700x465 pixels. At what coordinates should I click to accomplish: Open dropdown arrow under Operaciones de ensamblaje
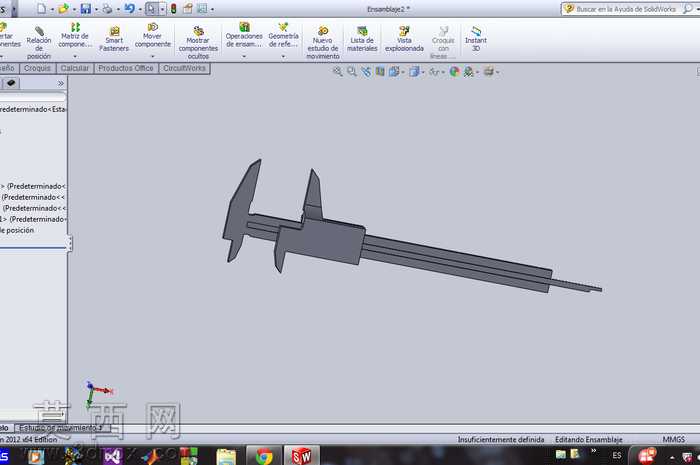tap(244, 56)
